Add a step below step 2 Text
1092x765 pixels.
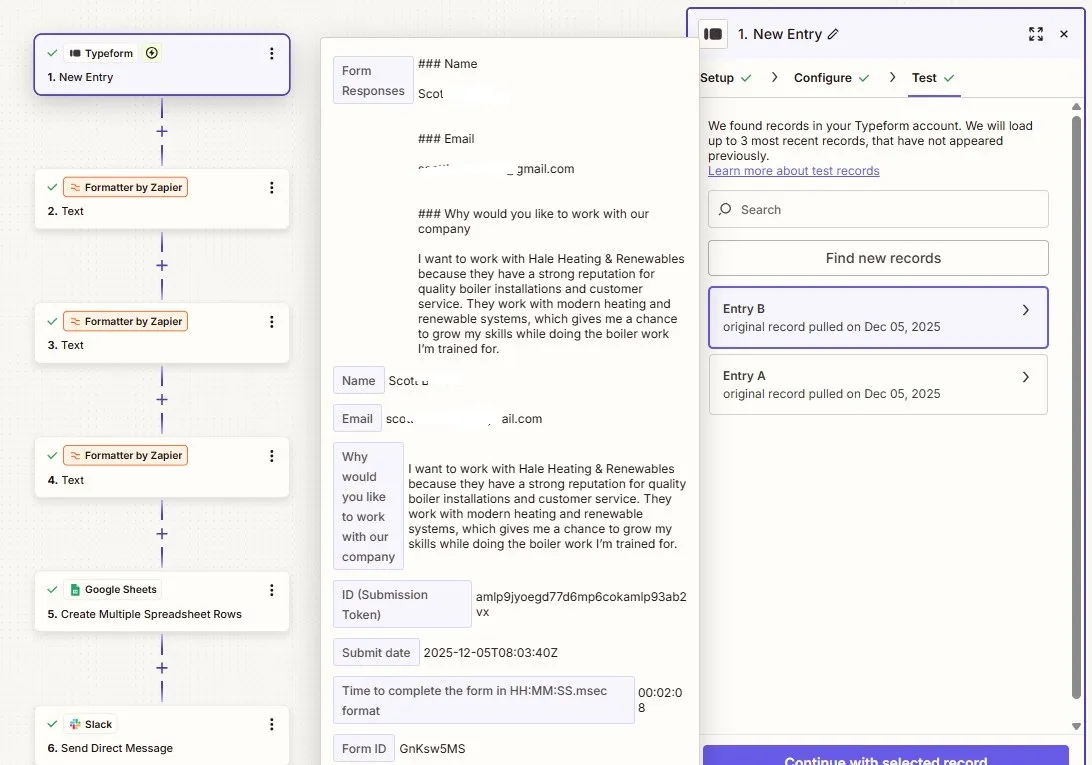(162, 265)
